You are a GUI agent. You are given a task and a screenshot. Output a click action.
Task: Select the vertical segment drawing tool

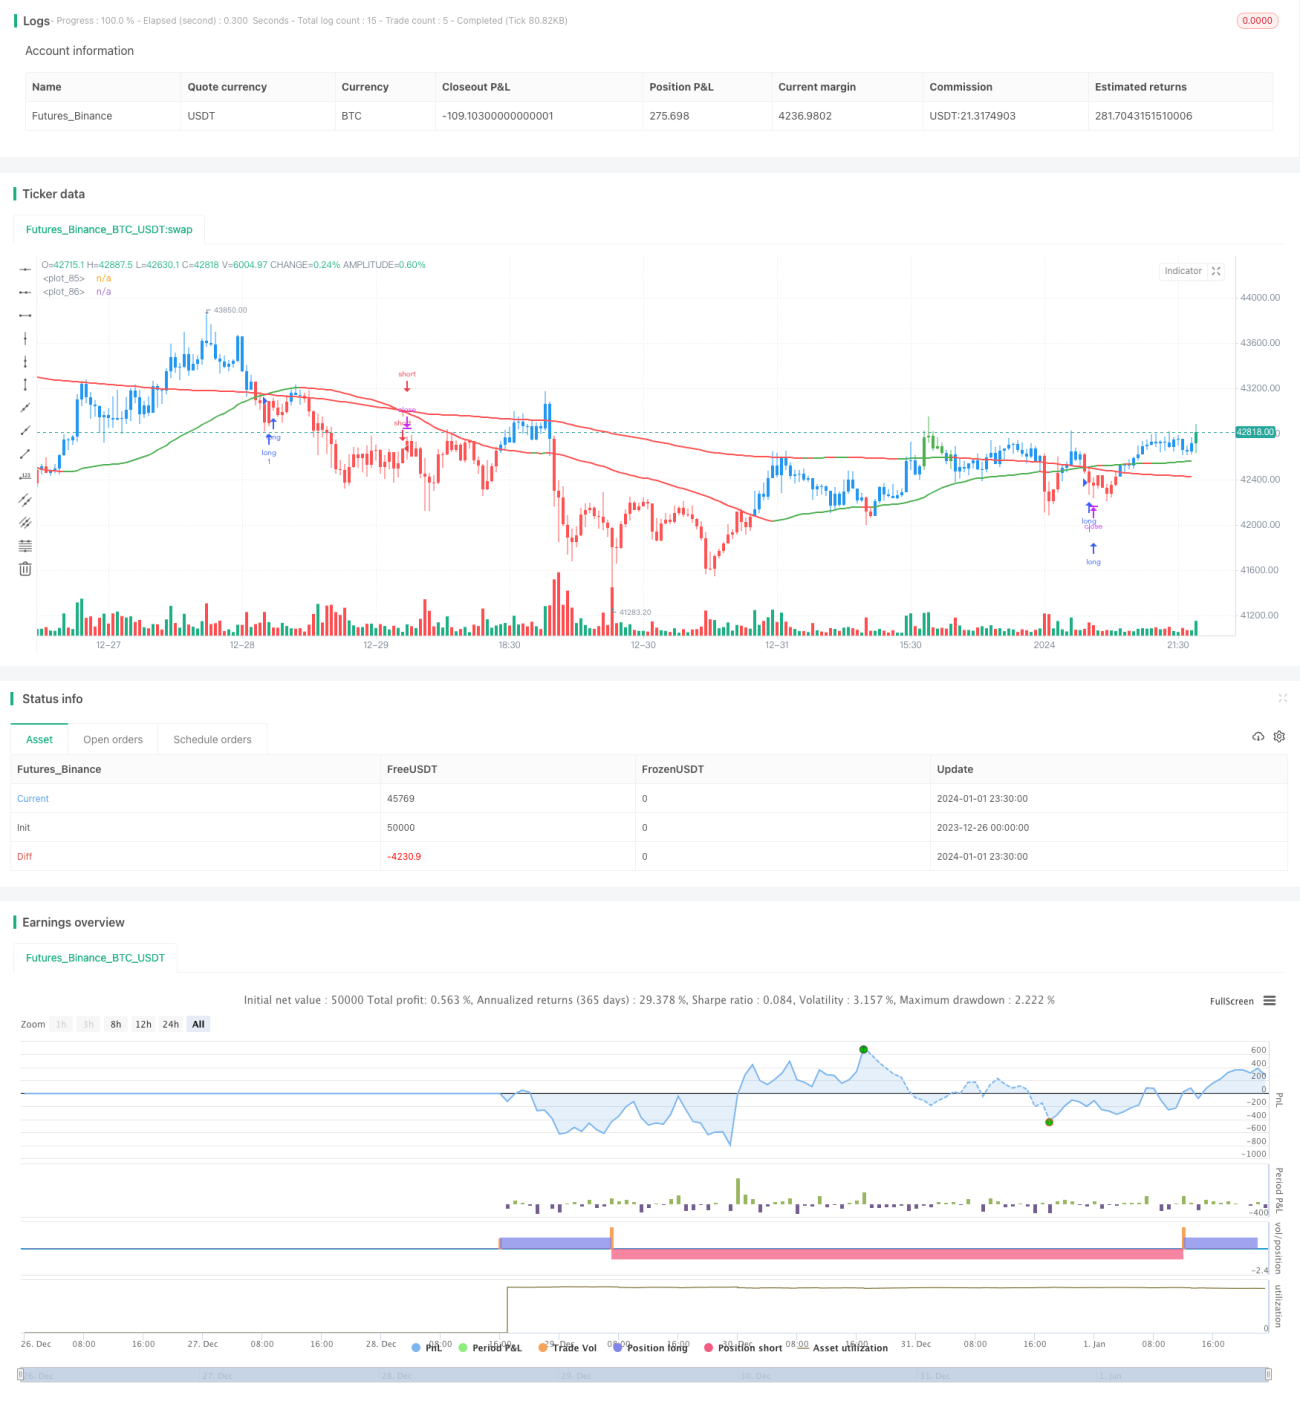25,384
